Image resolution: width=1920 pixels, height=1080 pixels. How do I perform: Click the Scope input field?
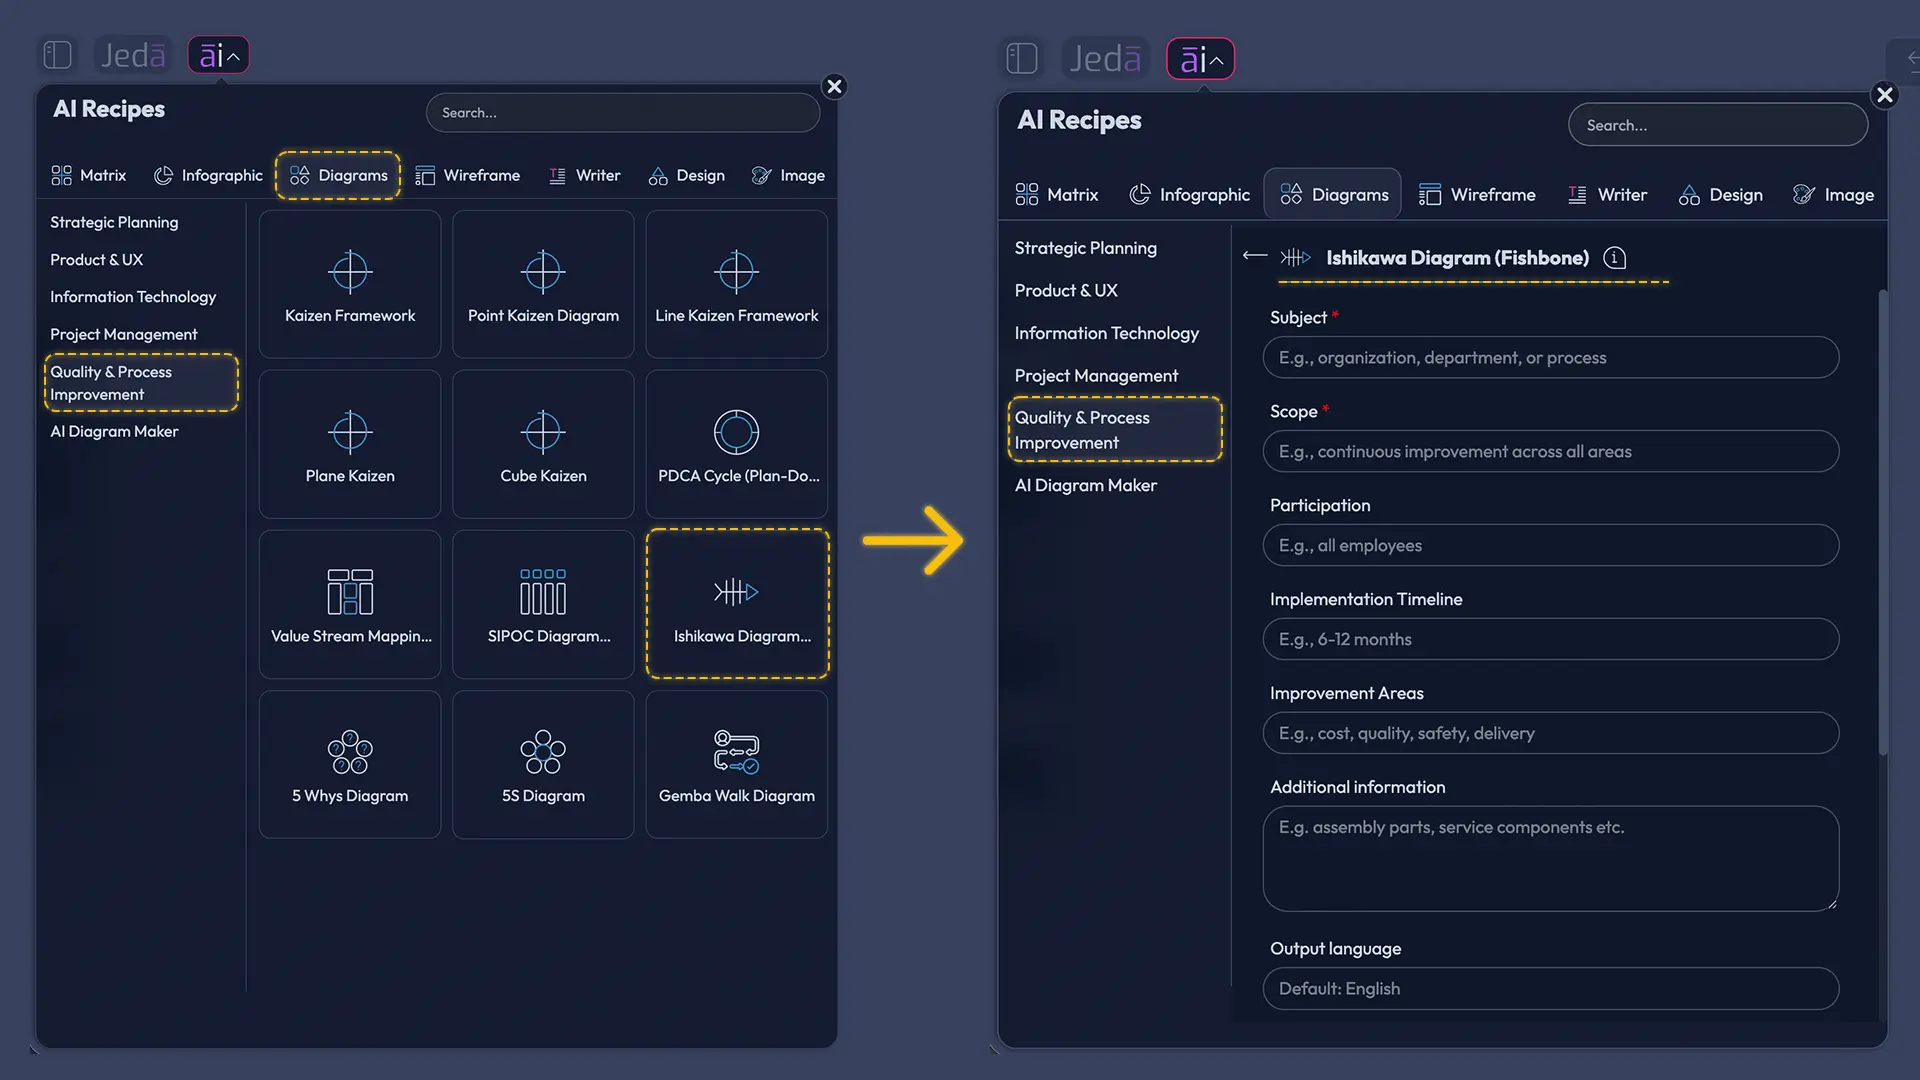coord(1550,451)
